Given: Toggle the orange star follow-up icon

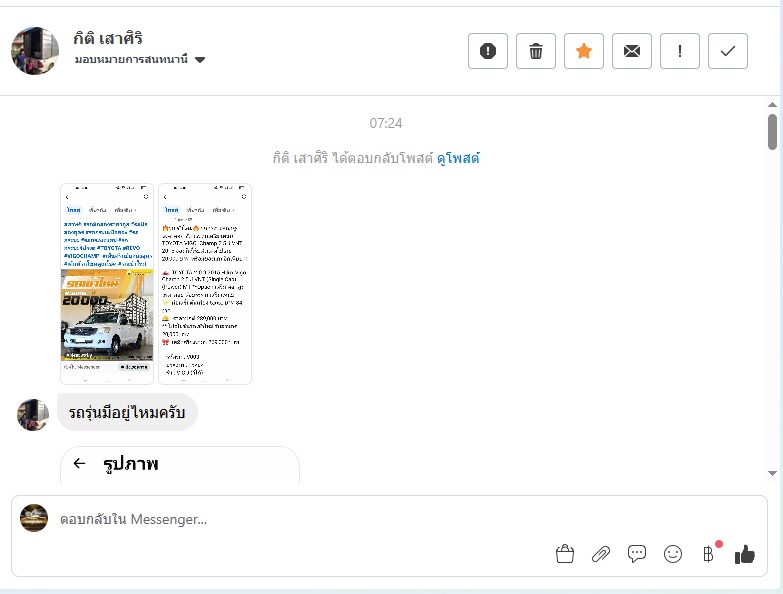Looking at the screenshot, I should click(584, 51).
